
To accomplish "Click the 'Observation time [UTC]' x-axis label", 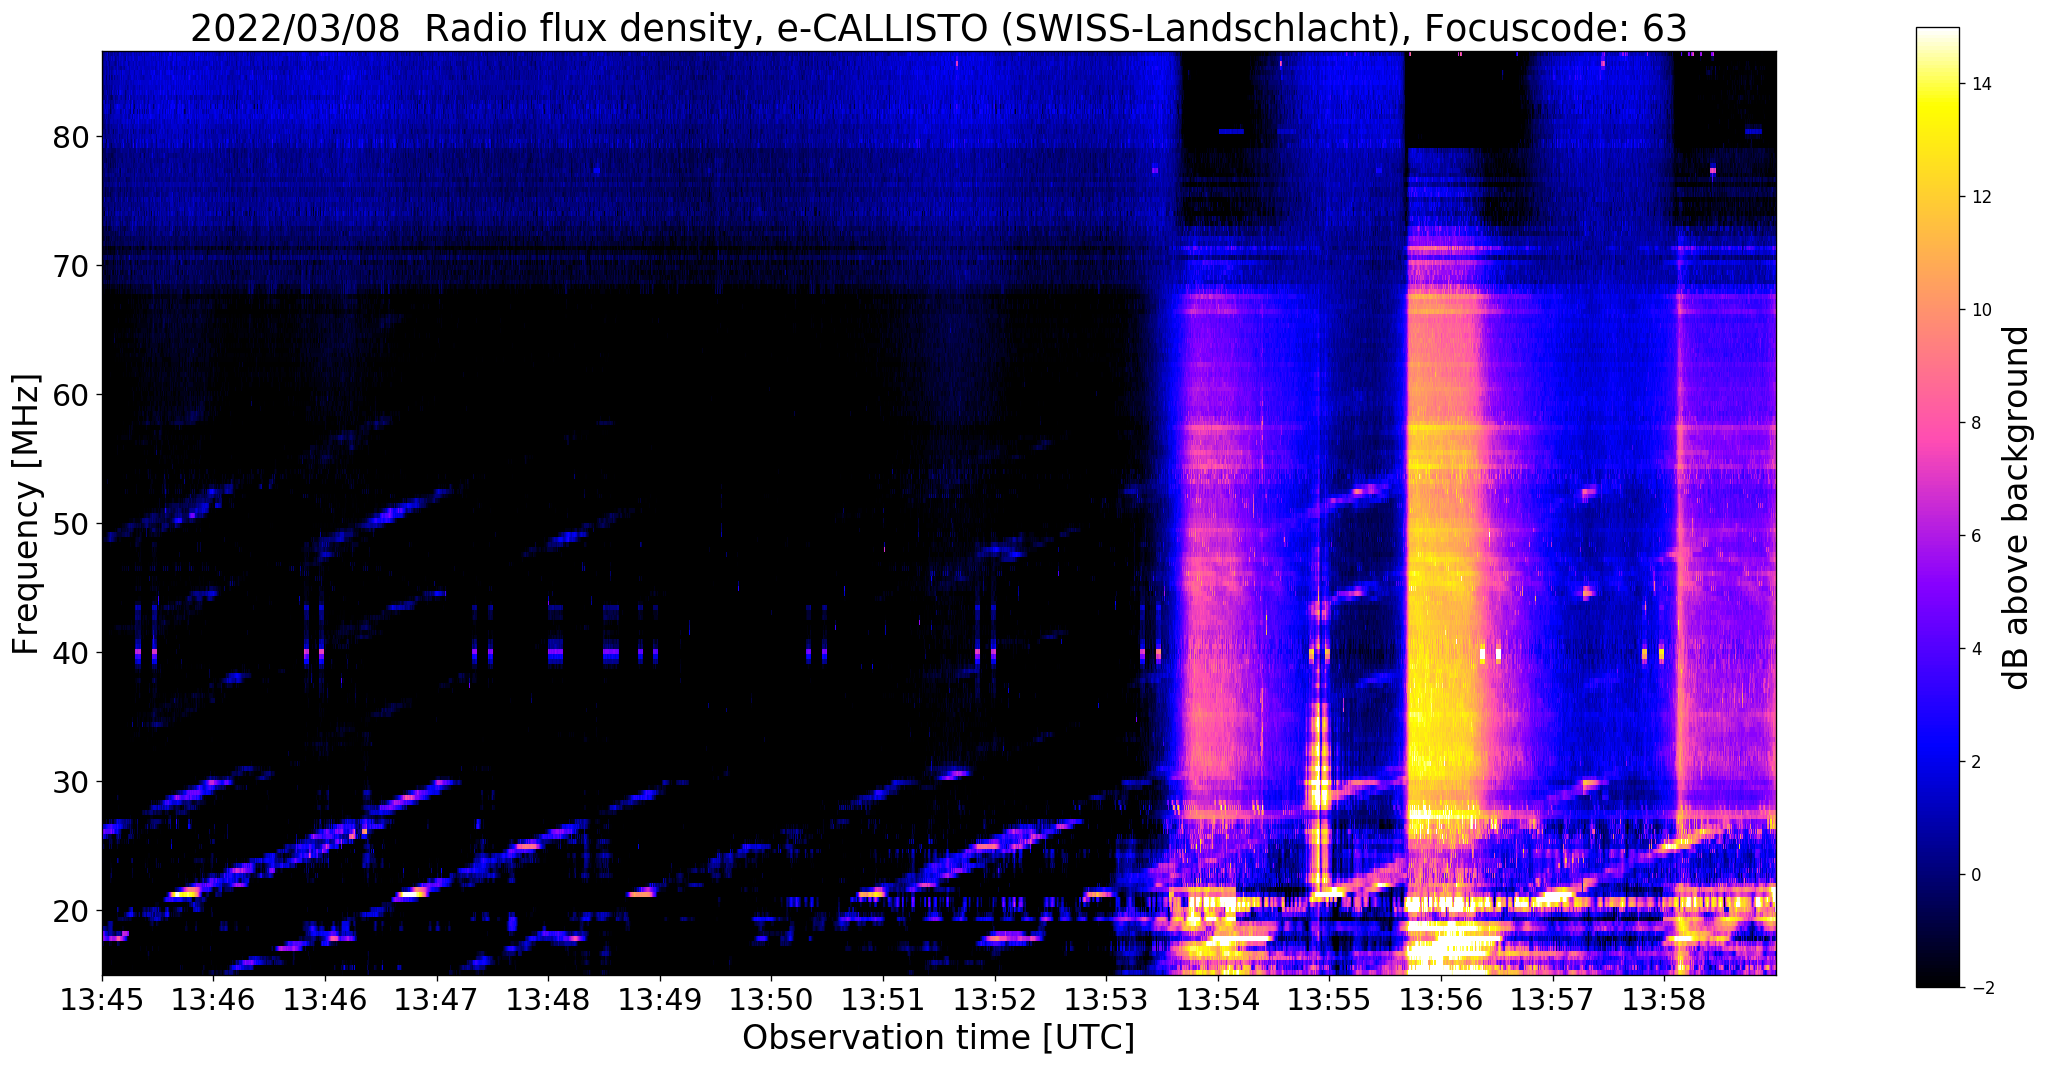I will 938,1038.
